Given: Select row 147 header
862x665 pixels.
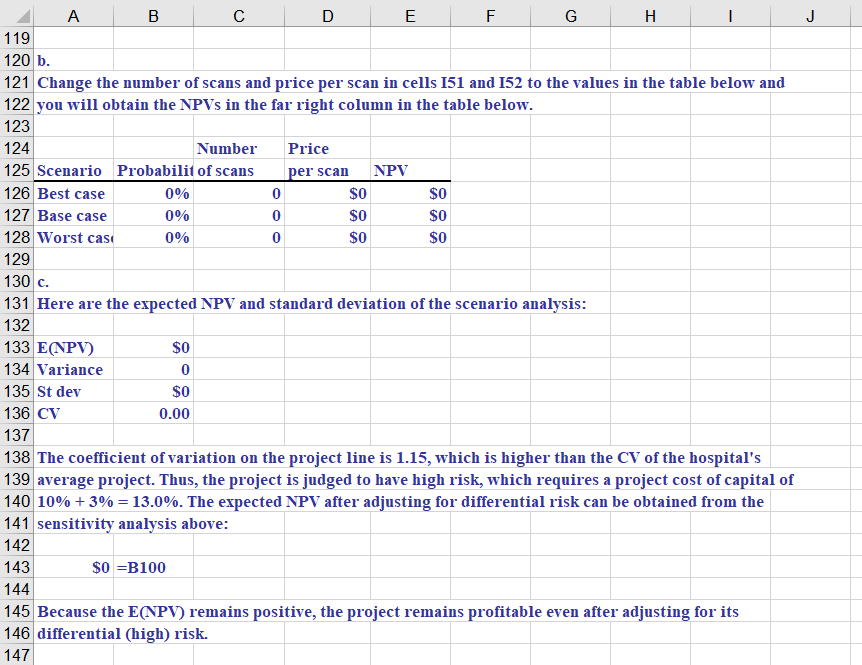Looking at the screenshot, I should [x=16, y=655].
